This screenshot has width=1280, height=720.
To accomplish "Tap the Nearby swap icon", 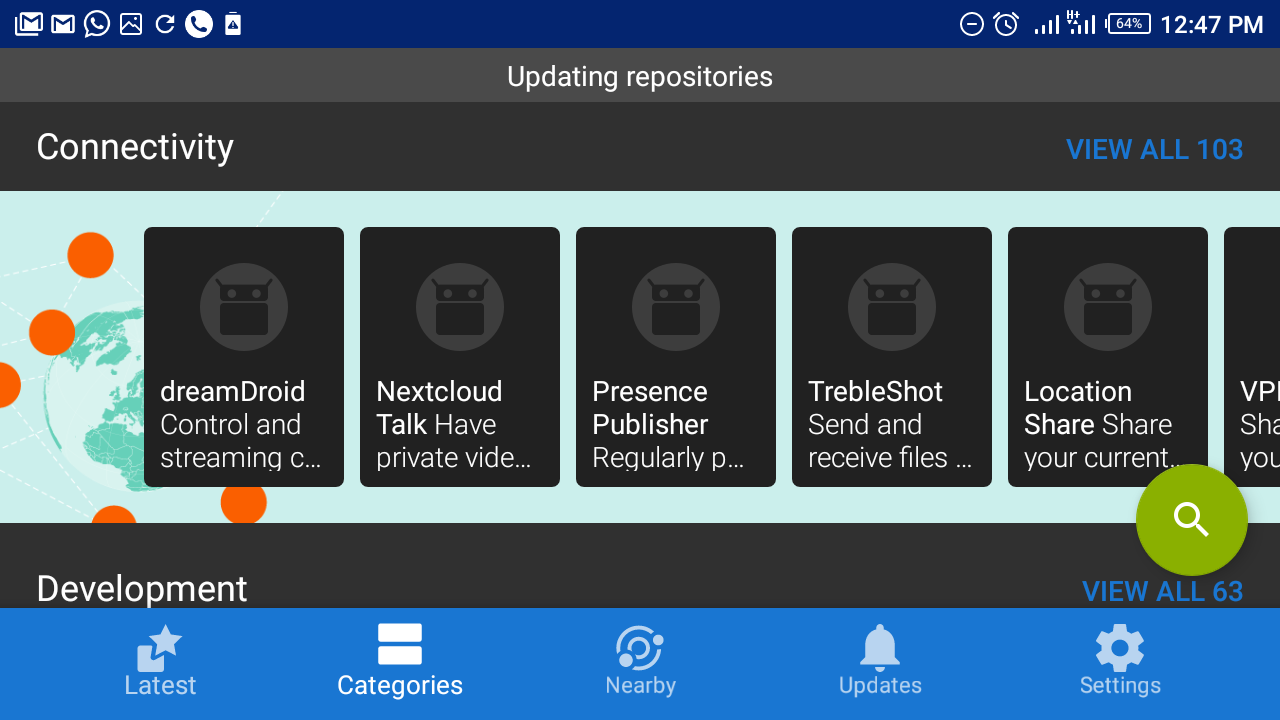I will tap(640, 647).
